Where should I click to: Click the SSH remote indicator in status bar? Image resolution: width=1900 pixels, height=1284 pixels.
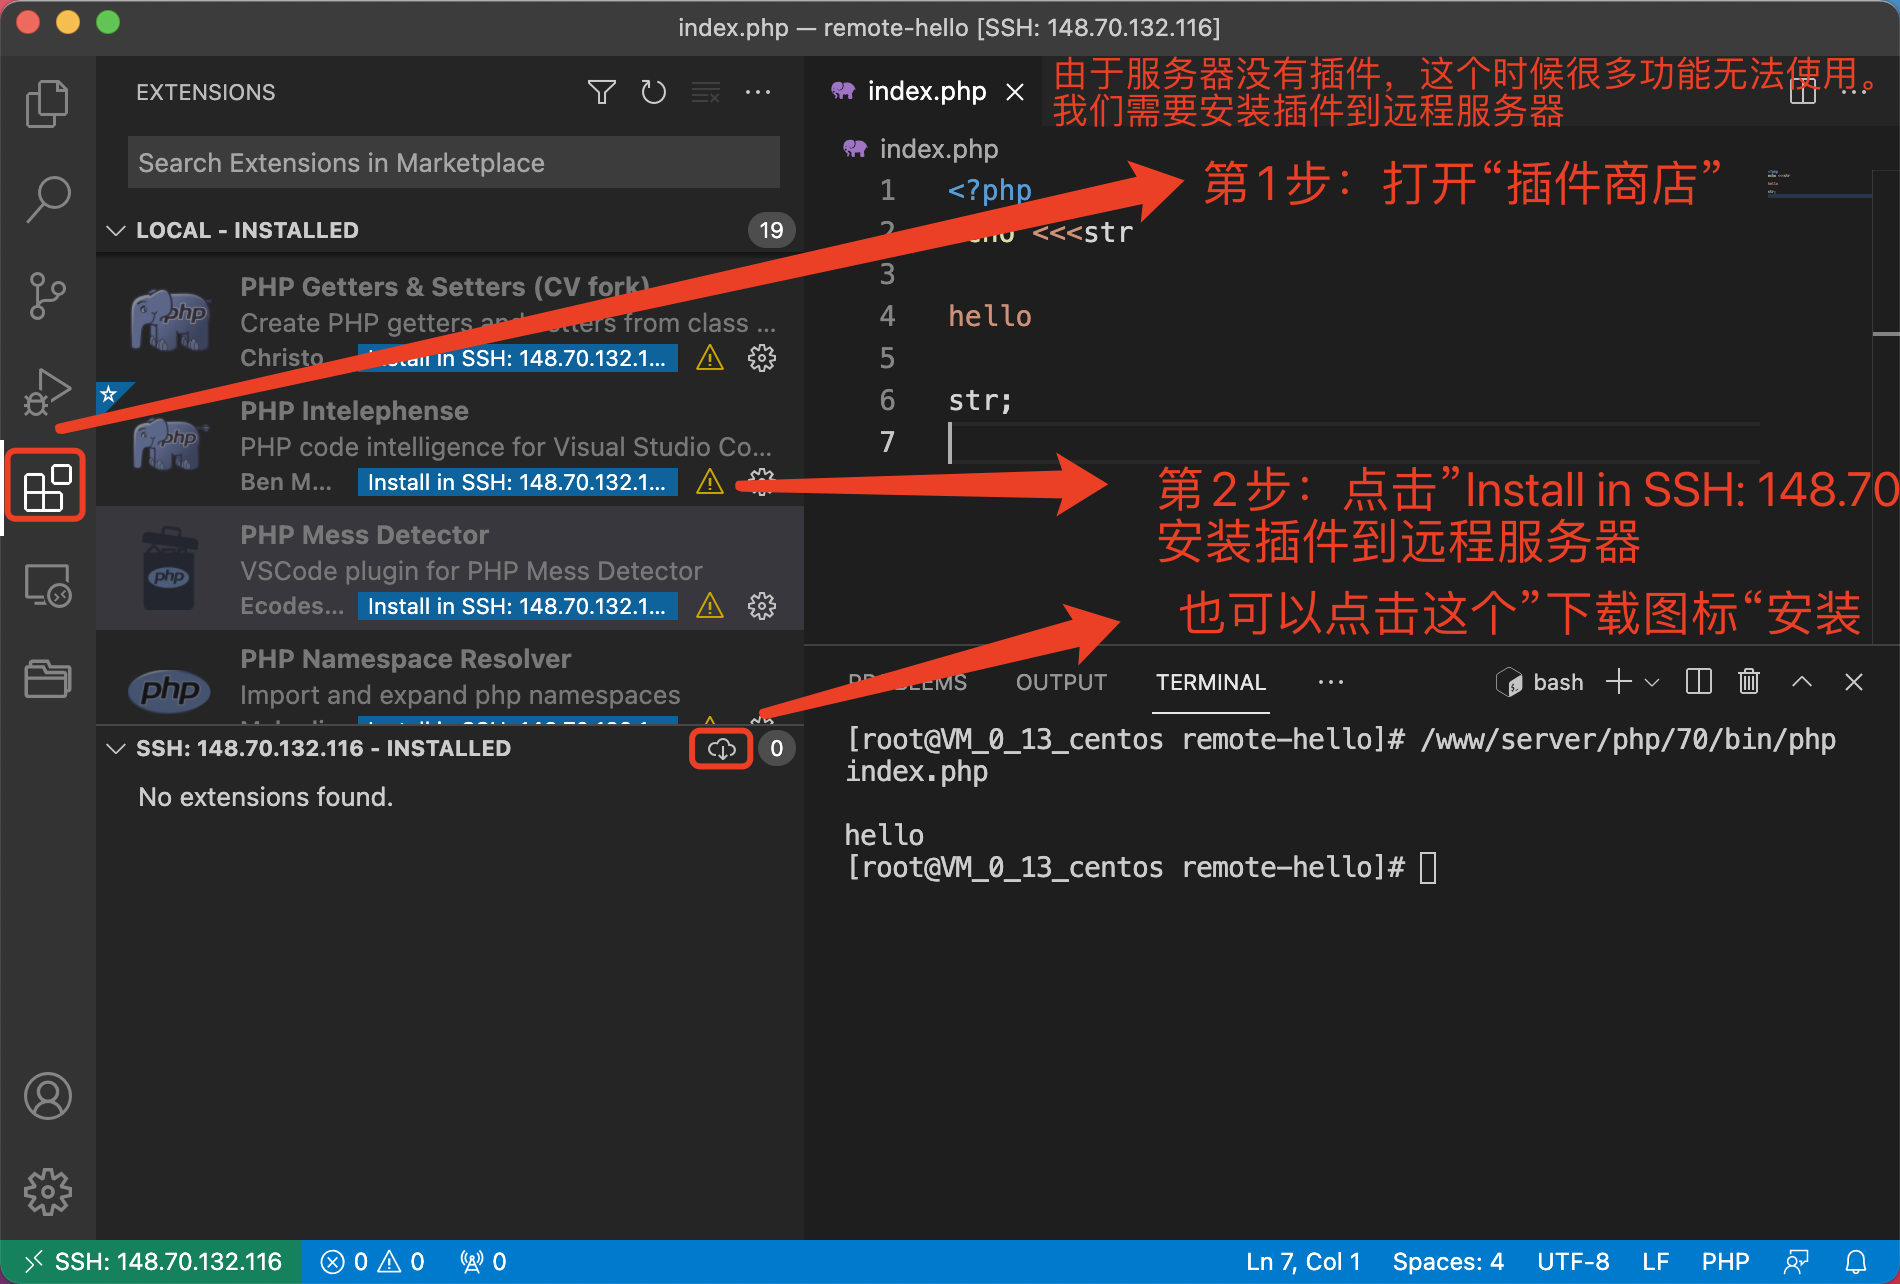click(x=151, y=1262)
